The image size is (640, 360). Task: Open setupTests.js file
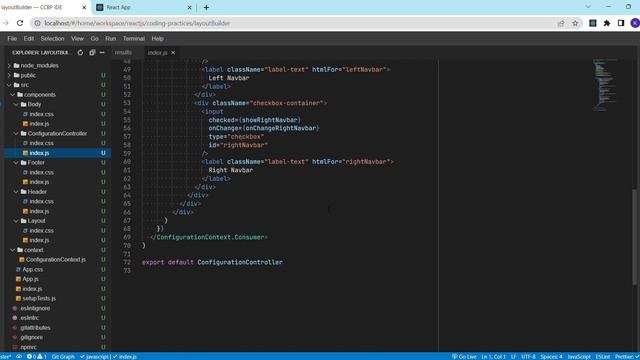39,298
